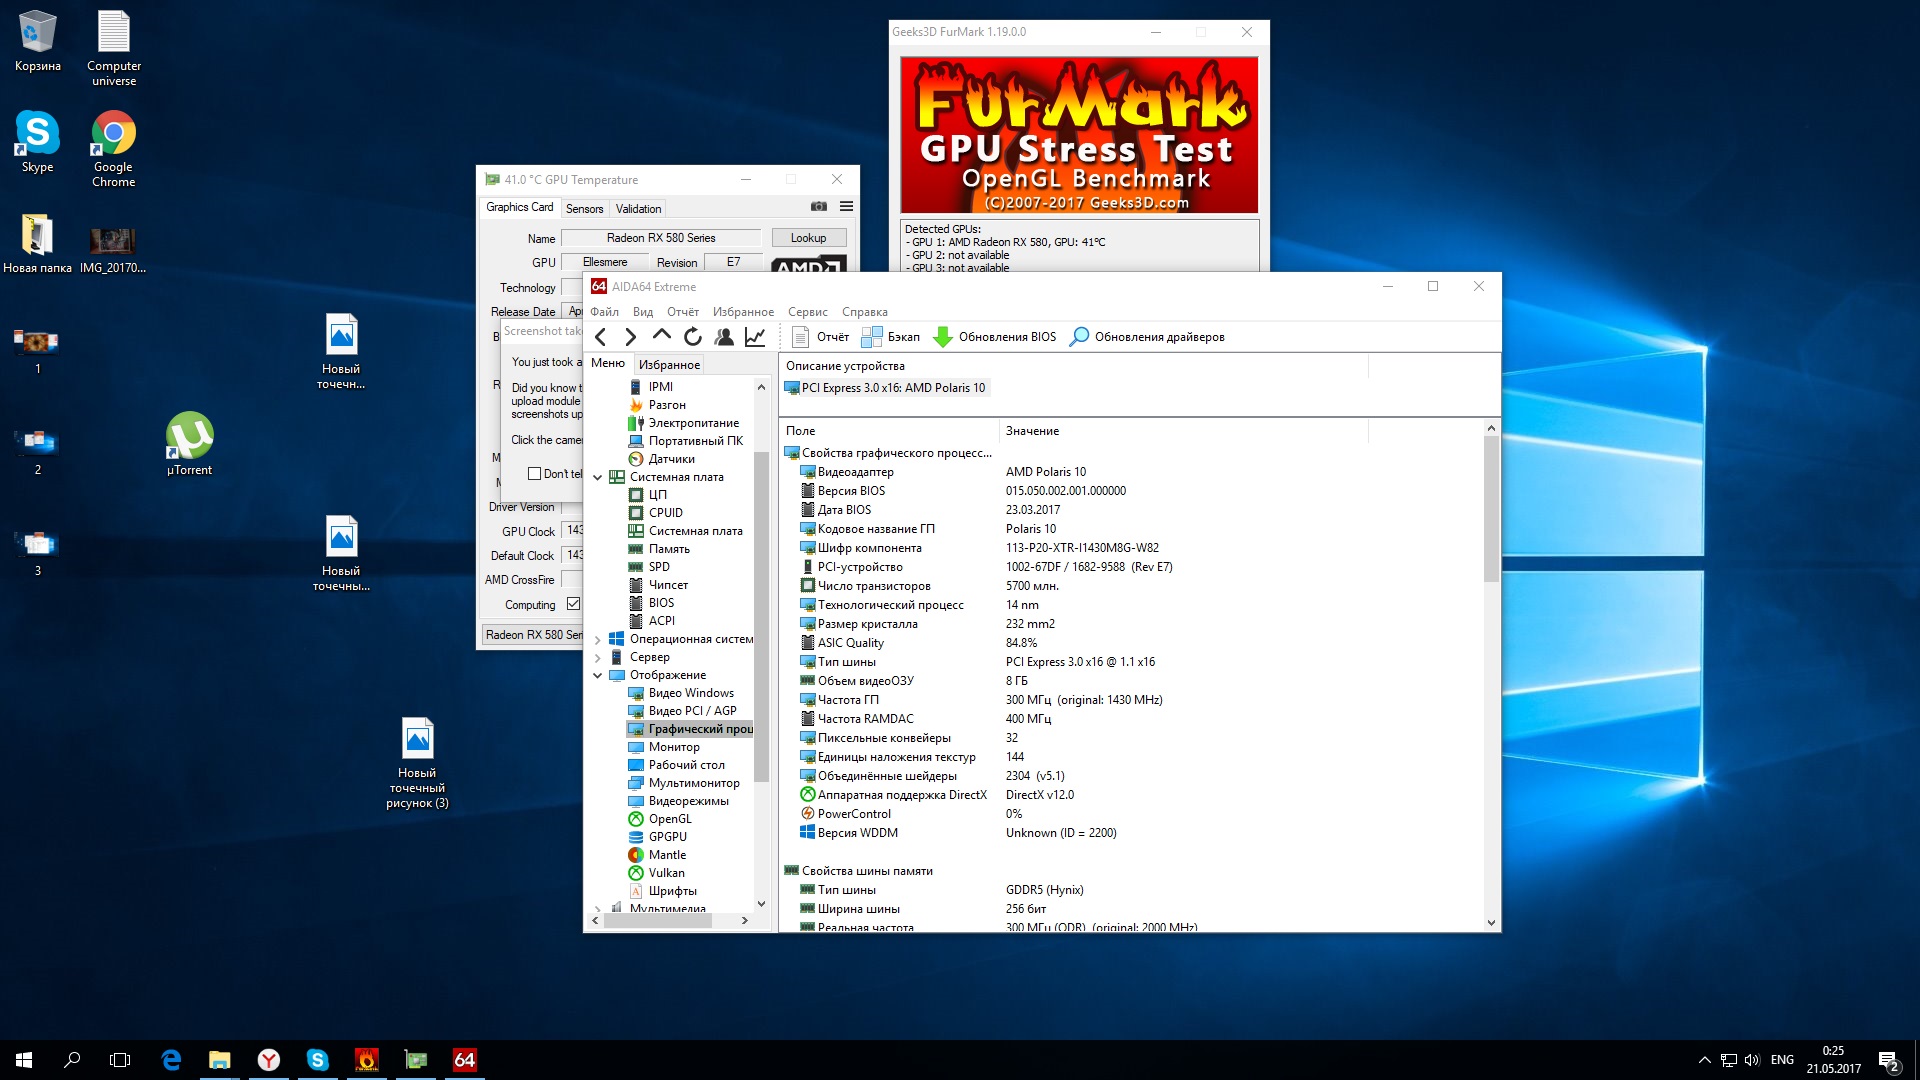Take GPU-Z screenshot with camera icon
This screenshot has width=1920, height=1080.
[x=819, y=206]
